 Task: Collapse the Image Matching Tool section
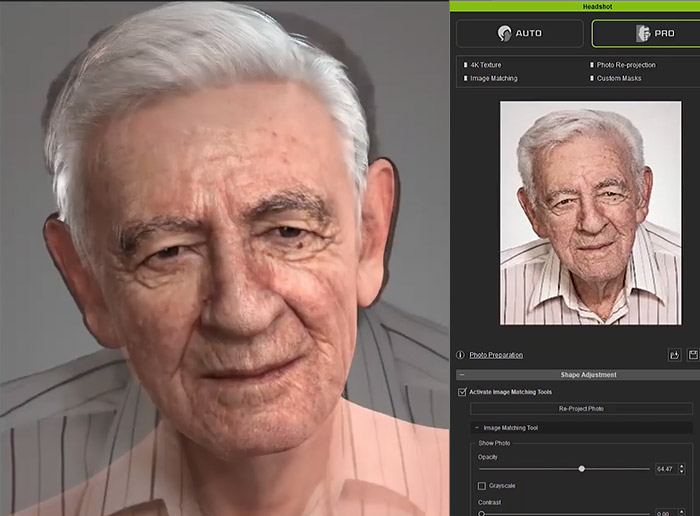coord(477,428)
